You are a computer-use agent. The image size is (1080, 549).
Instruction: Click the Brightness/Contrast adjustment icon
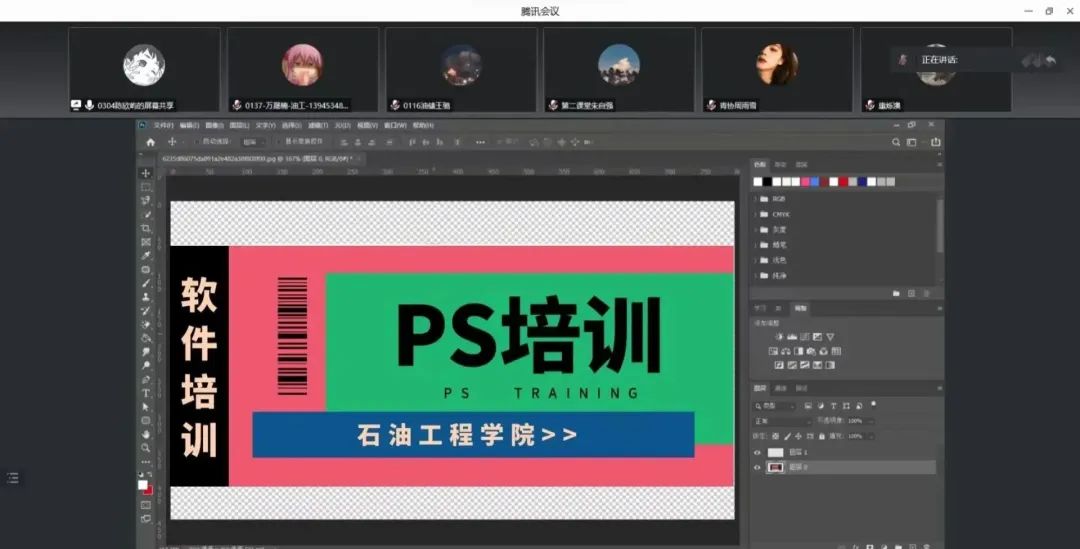click(x=779, y=337)
